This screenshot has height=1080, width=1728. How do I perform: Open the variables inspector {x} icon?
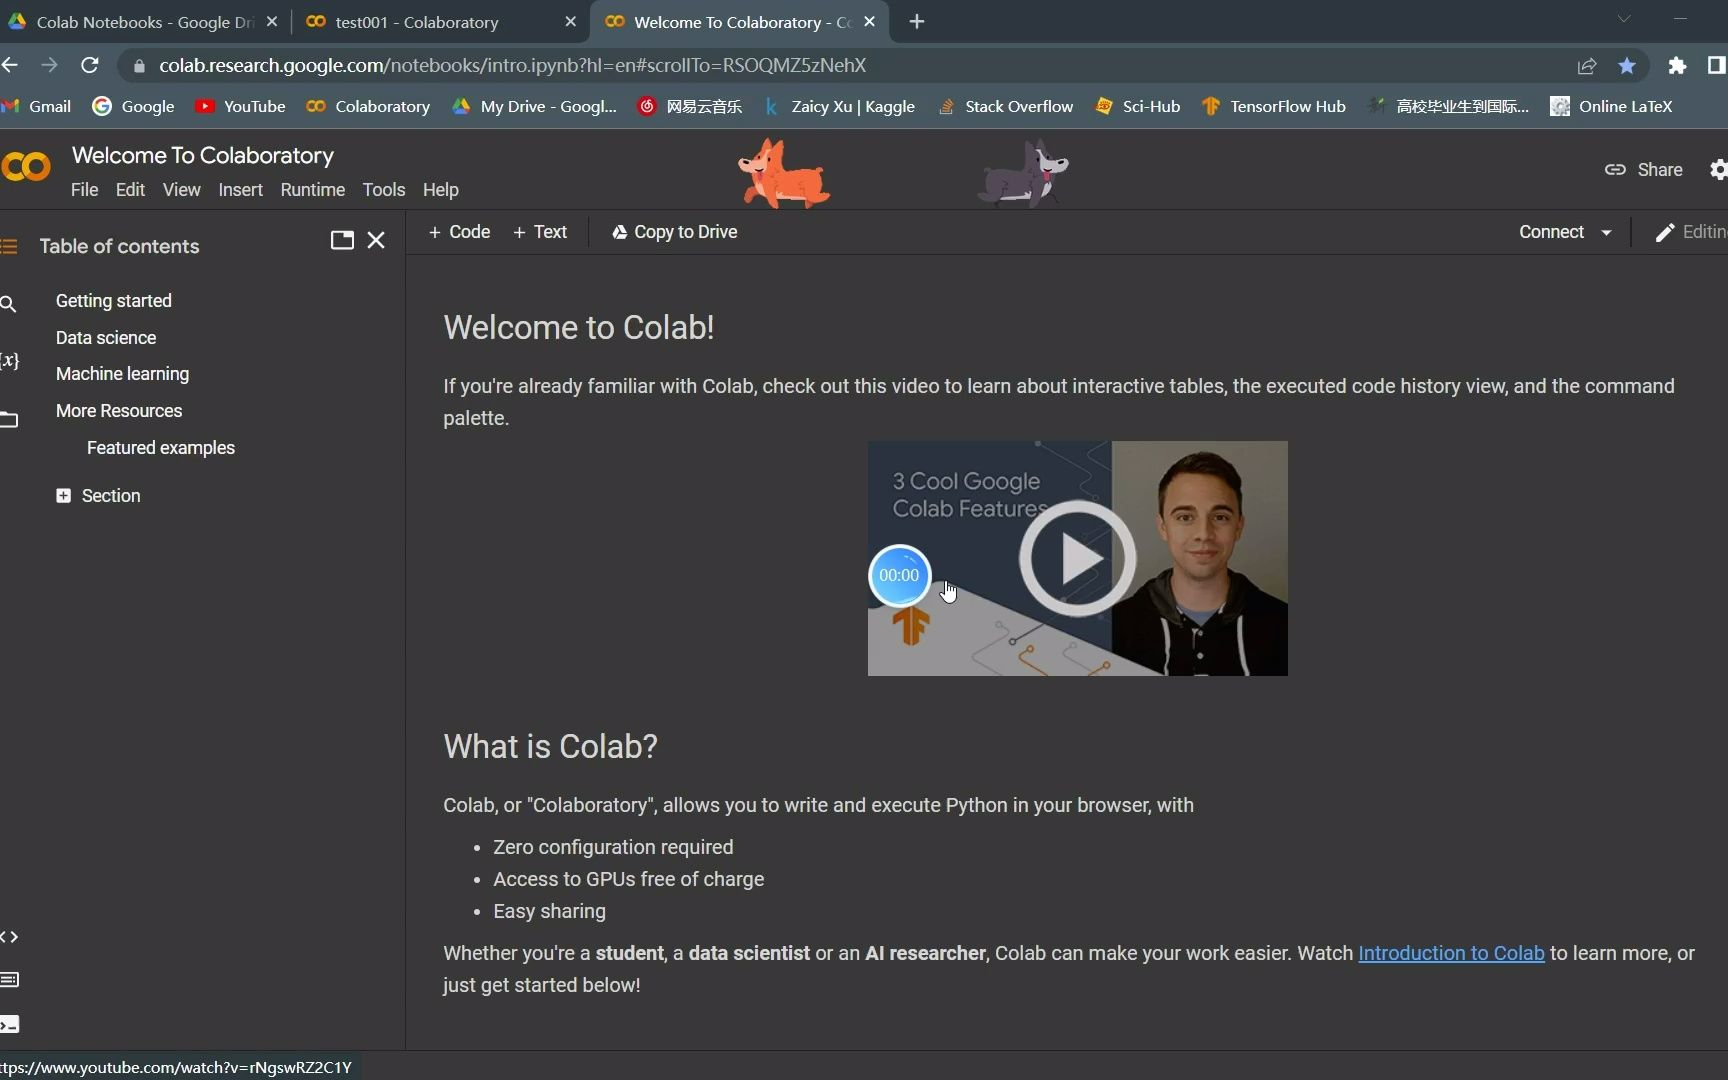pyautogui.click(x=10, y=360)
